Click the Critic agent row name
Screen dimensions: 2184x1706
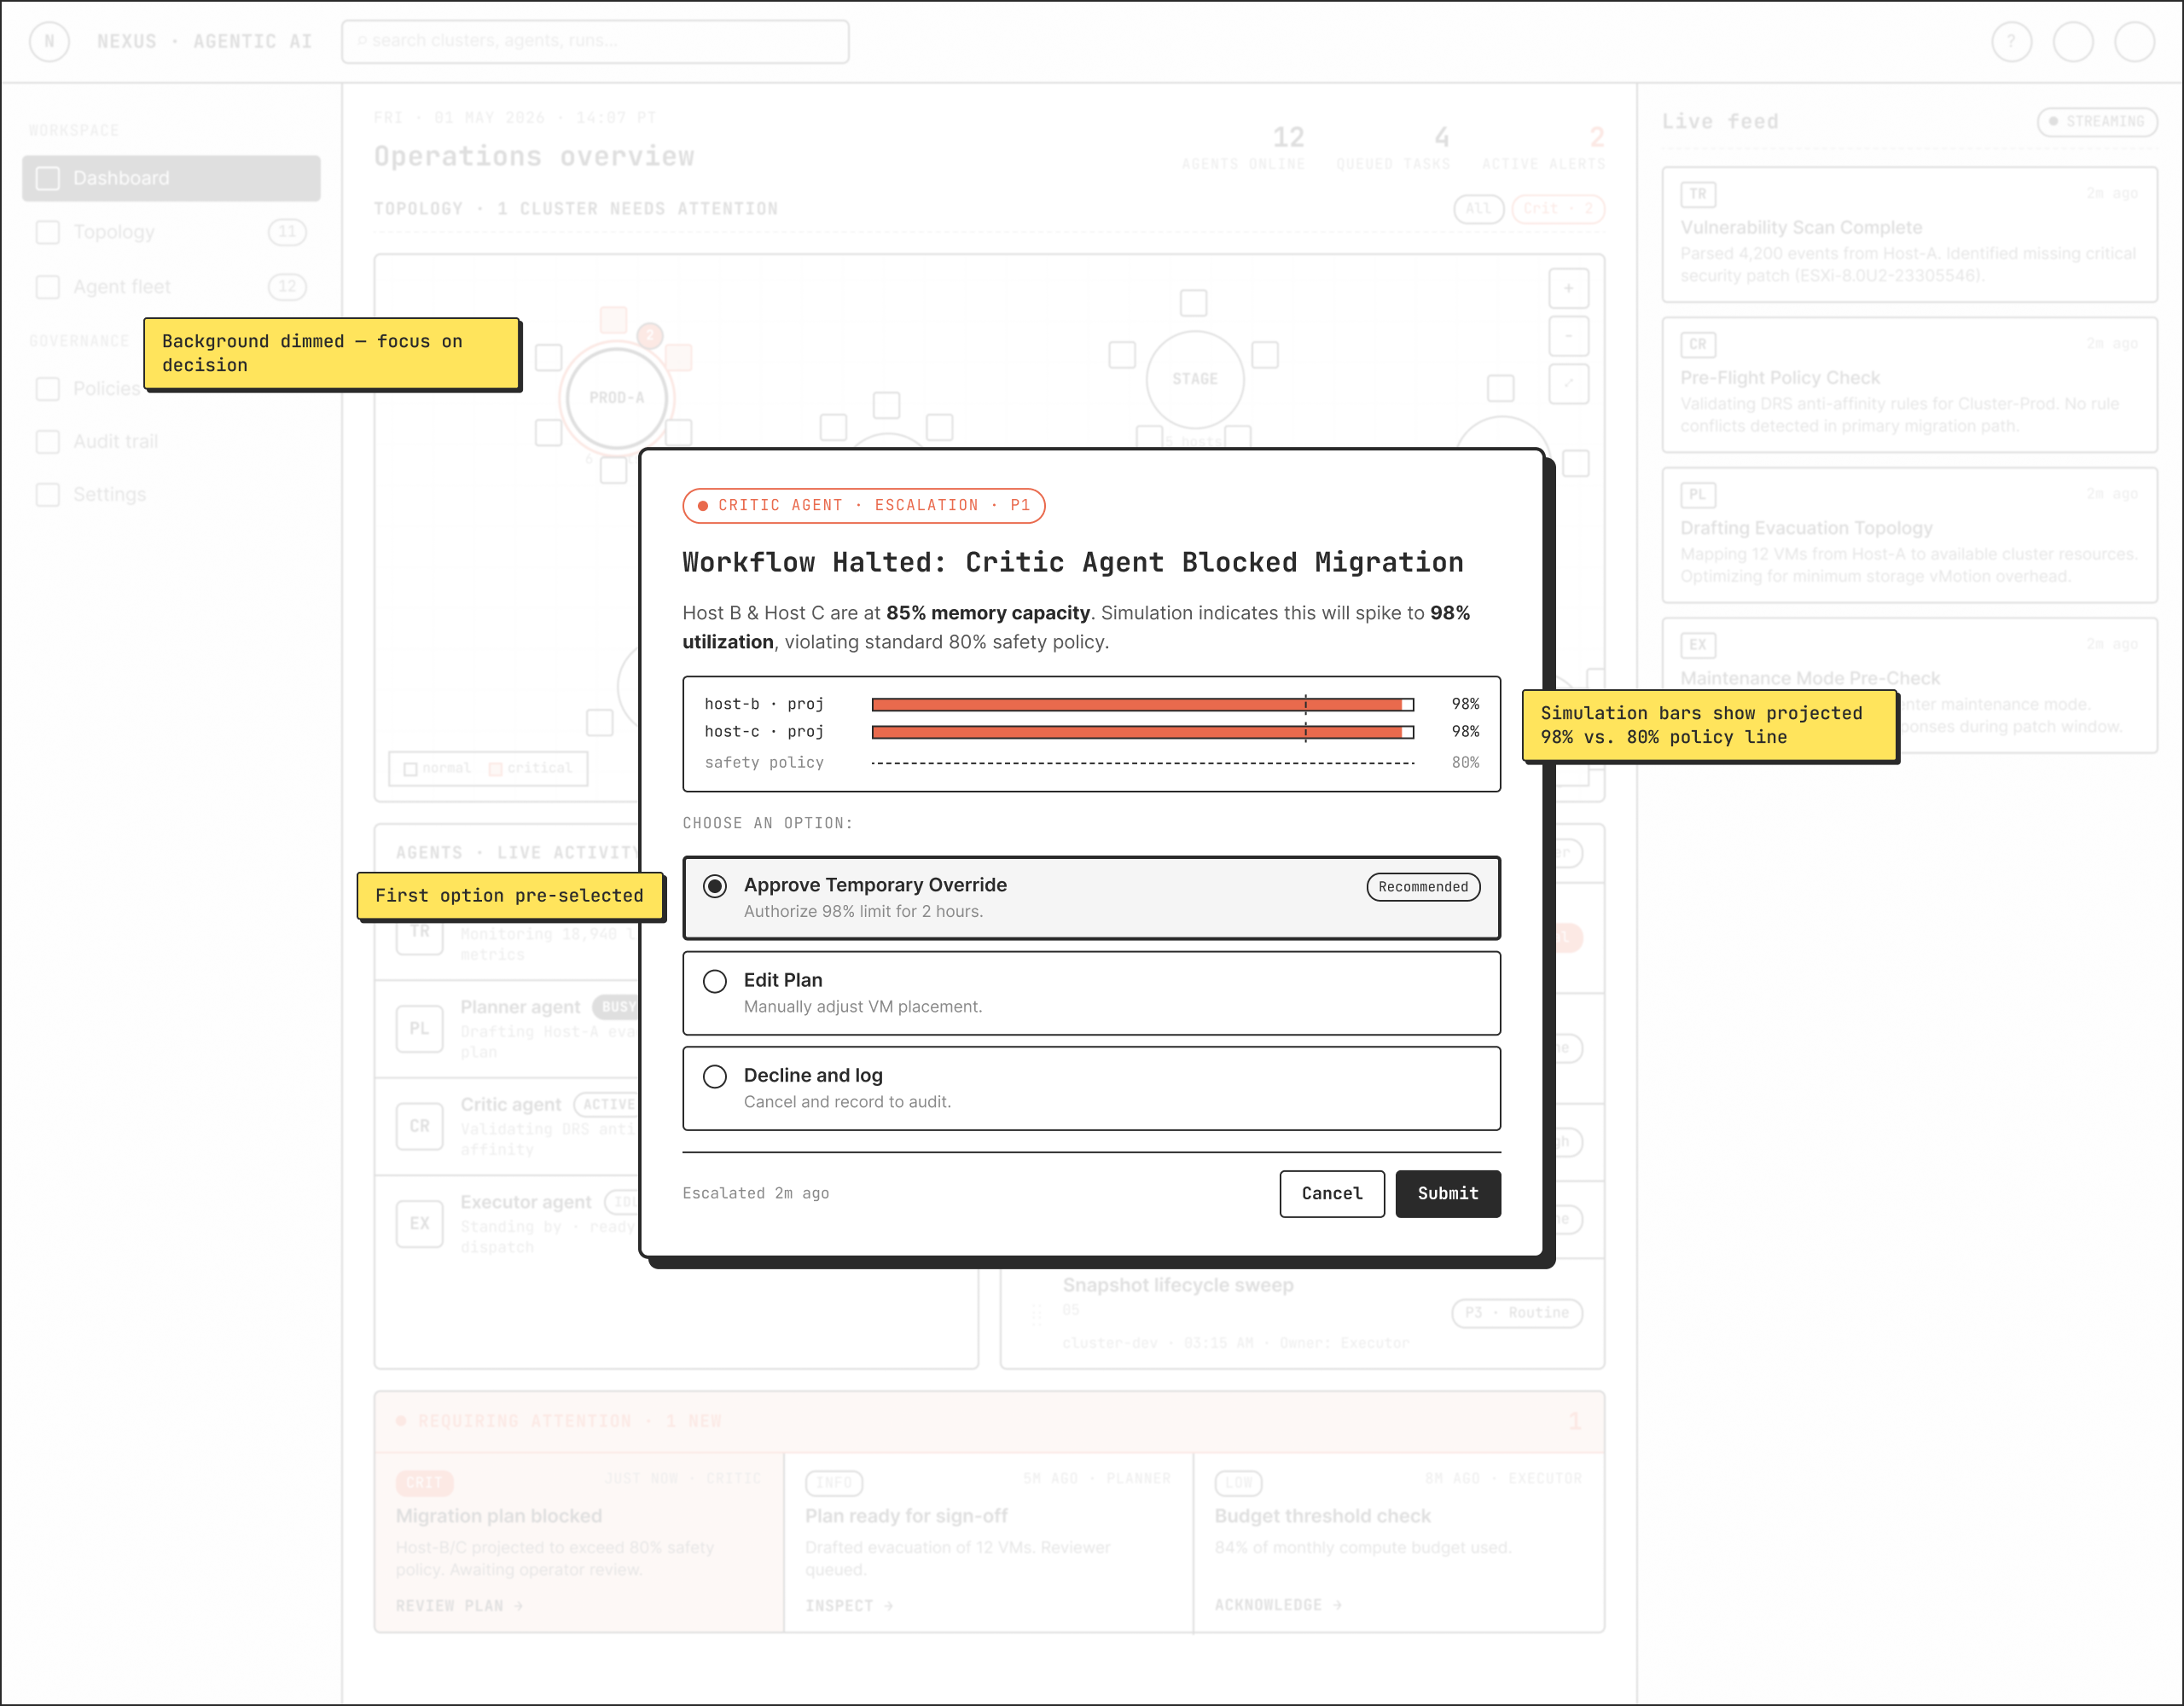coord(511,1104)
